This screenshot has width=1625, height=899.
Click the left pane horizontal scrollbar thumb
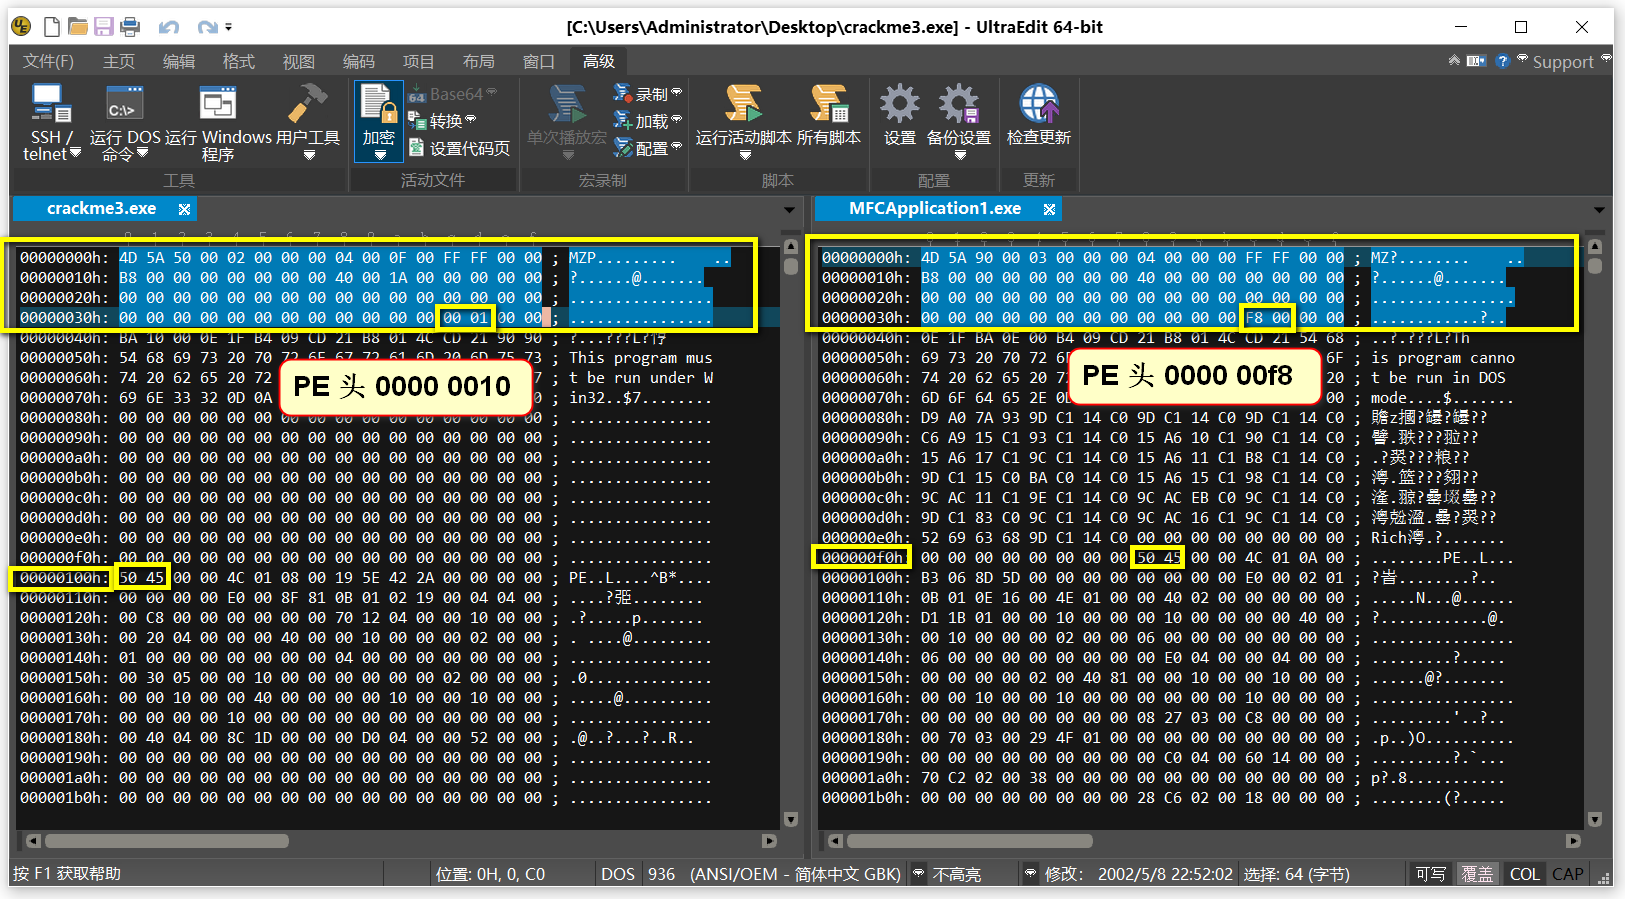[167, 841]
